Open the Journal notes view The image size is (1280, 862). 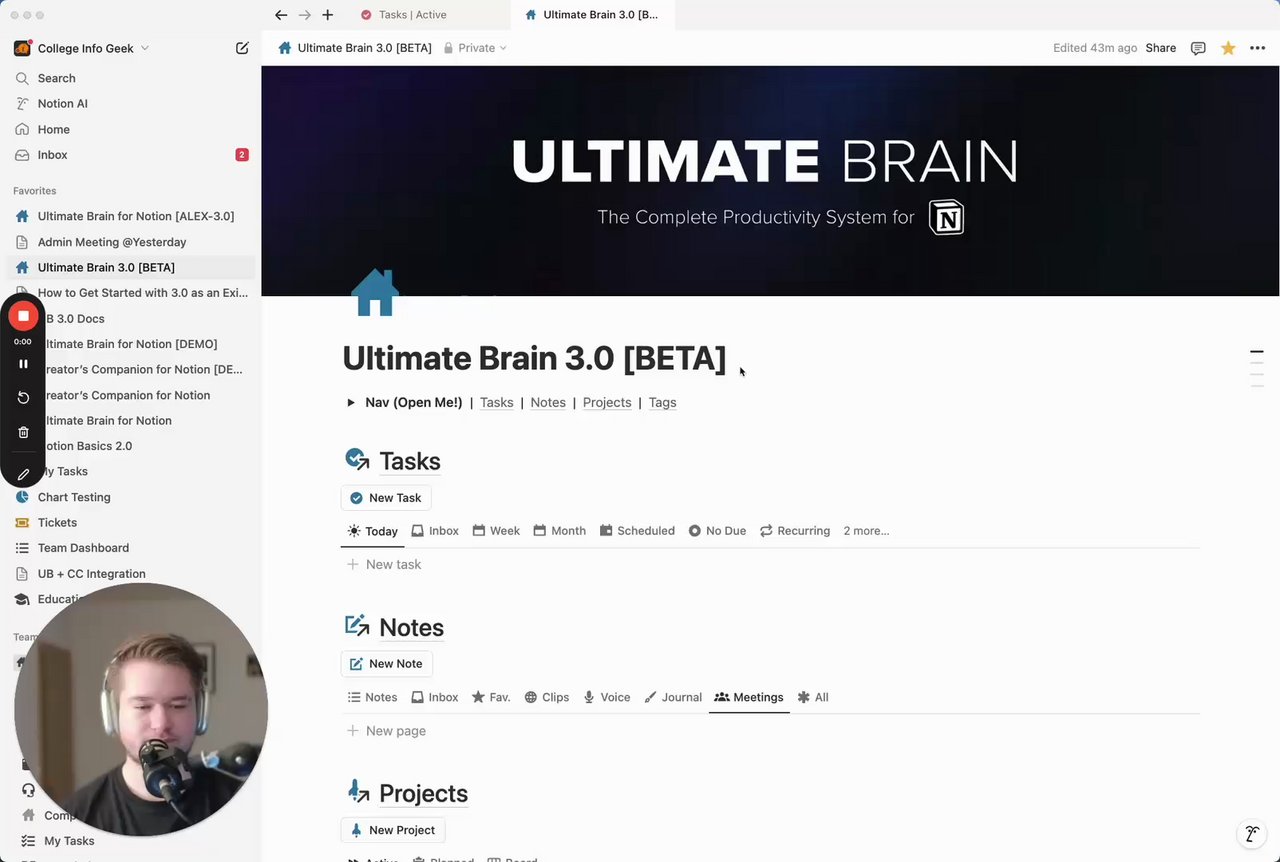[673, 697]
